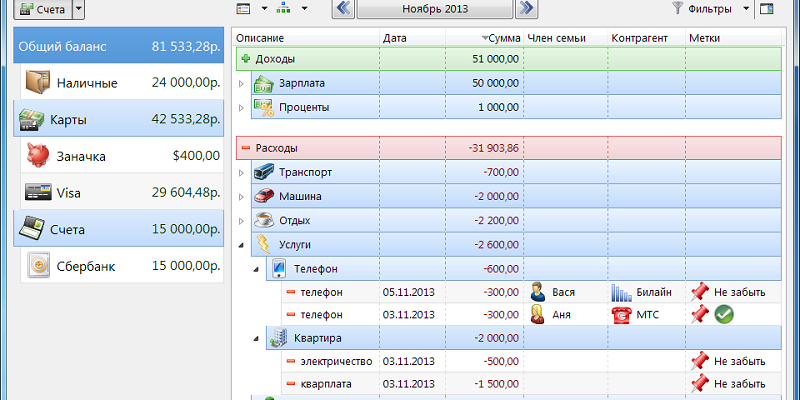Click the red МТС telephone icon

point(621,314)
